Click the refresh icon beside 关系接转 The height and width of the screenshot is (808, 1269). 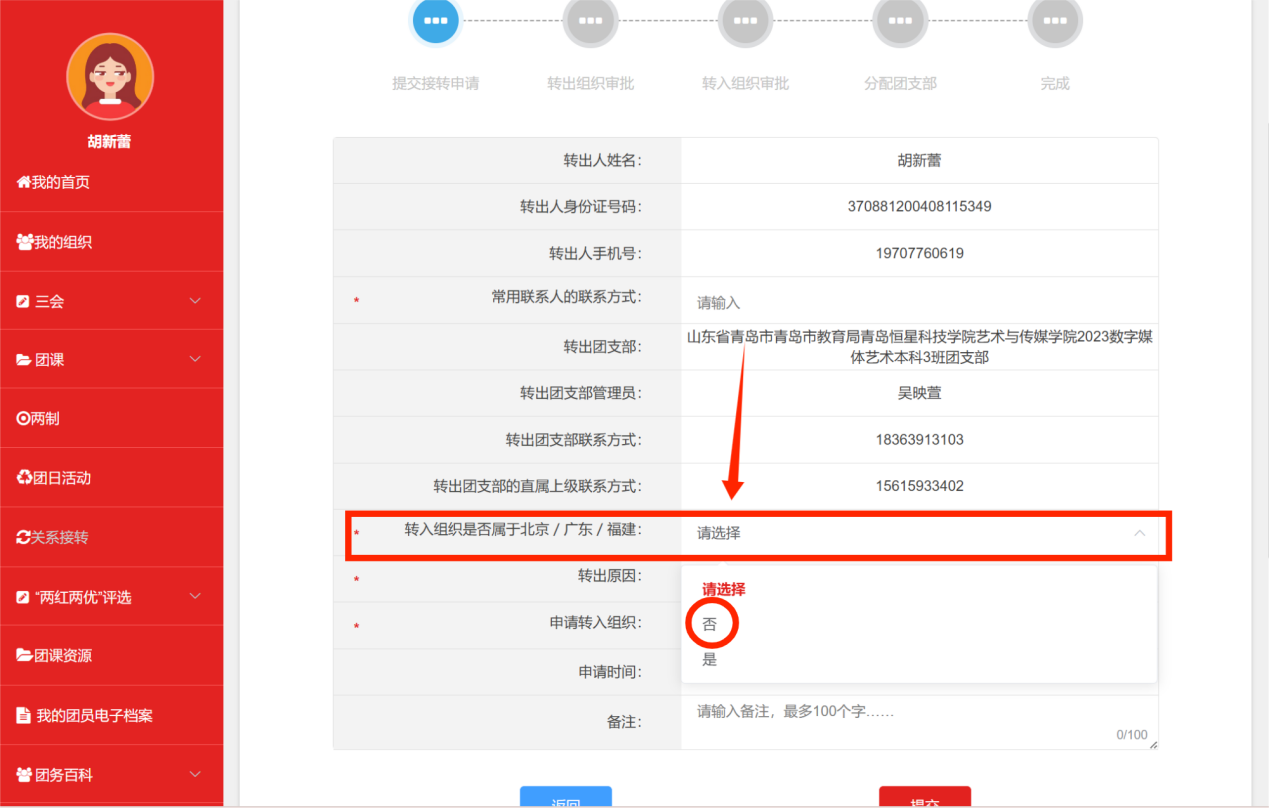(23, 537)
